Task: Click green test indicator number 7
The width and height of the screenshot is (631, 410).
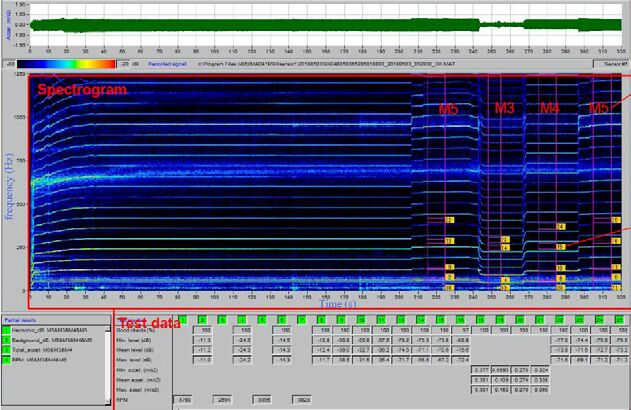Action: [x=301, y=320]
